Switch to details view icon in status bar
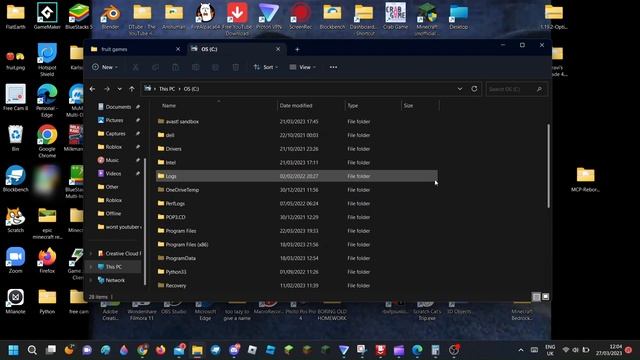The height and width of the screenshot is (360, 640). click(x=536, y=297)
